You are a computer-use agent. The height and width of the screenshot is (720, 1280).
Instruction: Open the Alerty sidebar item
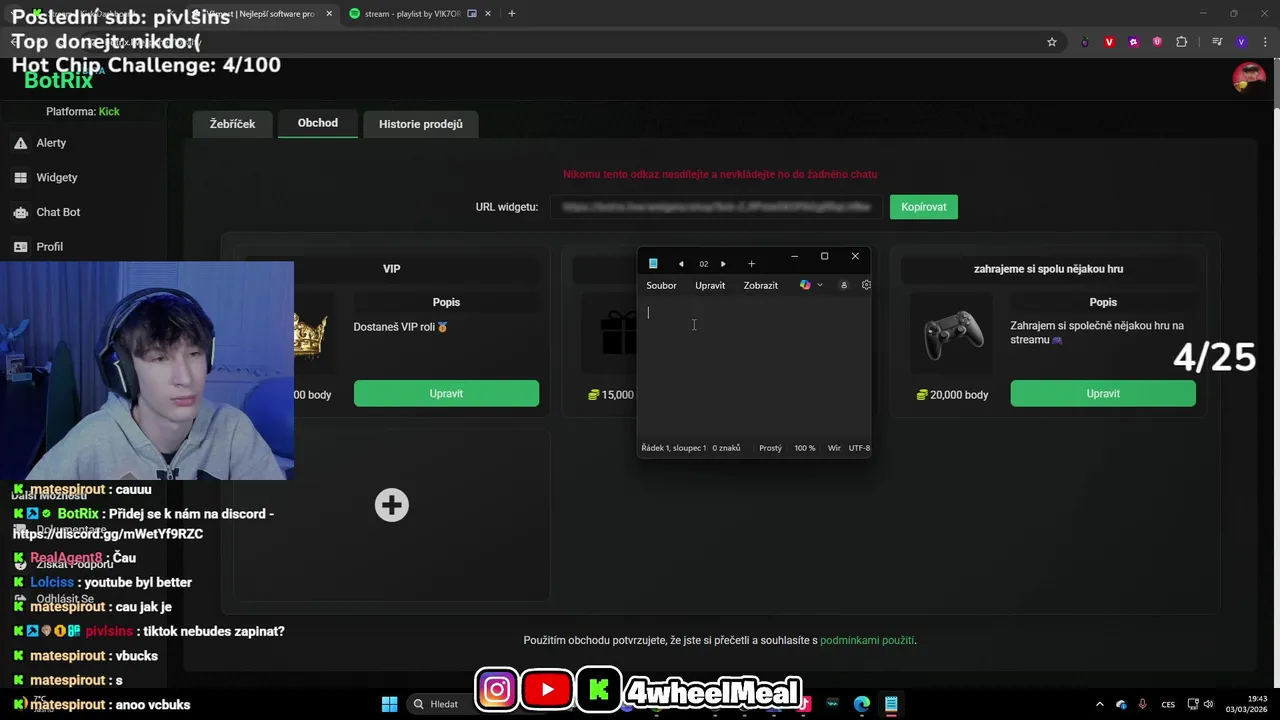50,143
